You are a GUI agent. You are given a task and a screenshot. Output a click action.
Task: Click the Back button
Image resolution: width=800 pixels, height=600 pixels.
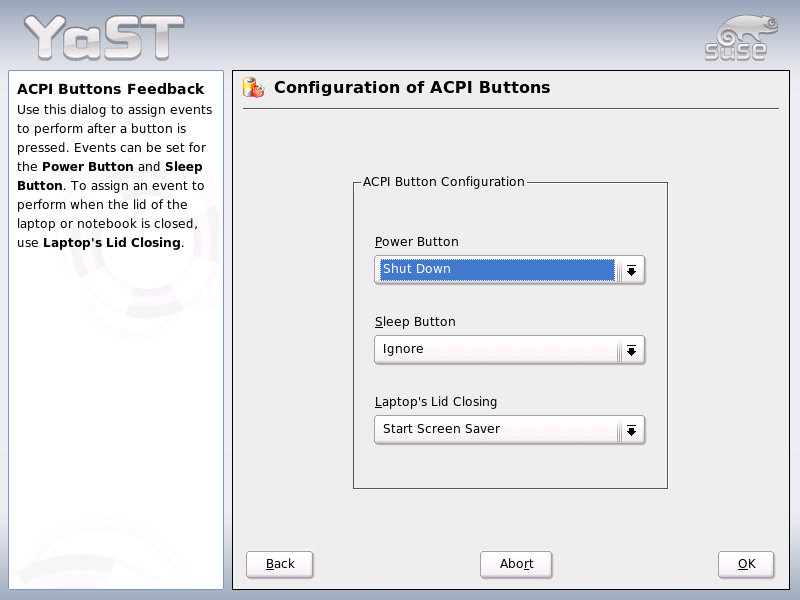point(280,564)
